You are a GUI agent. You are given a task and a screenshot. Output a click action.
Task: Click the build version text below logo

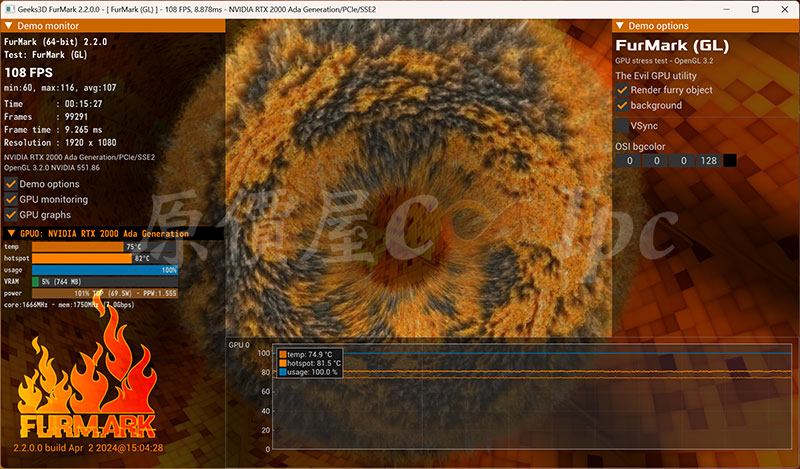tap(88, 448)
